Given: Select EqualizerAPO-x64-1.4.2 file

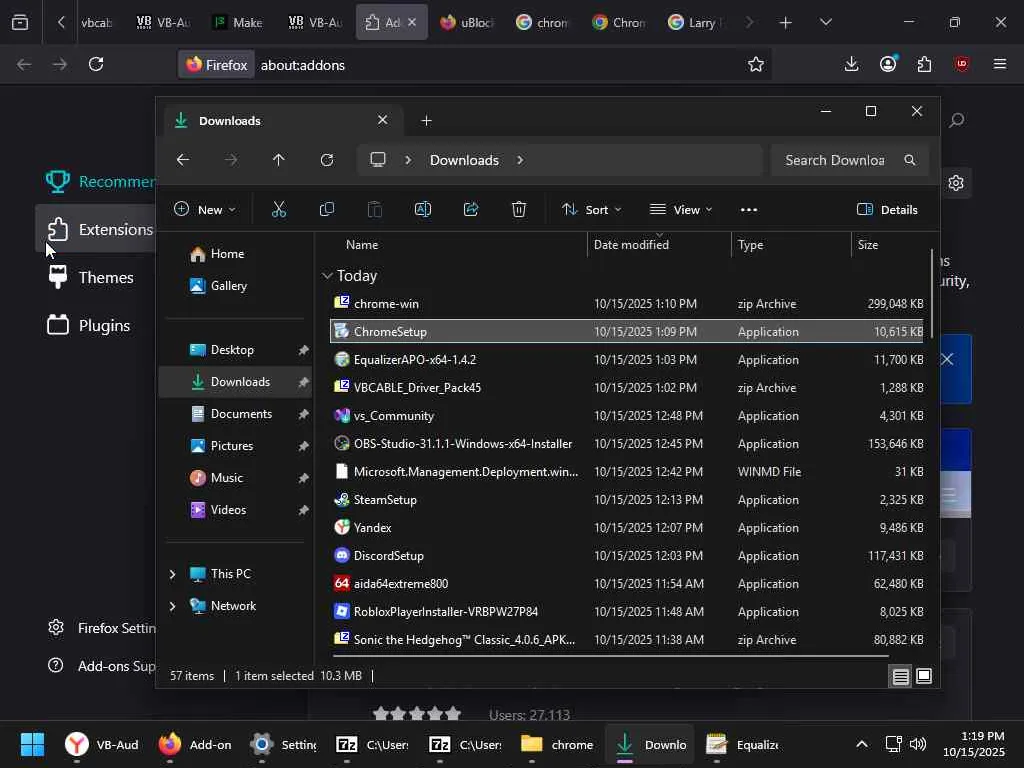Looking at the screenshot, I should (627, 360).
